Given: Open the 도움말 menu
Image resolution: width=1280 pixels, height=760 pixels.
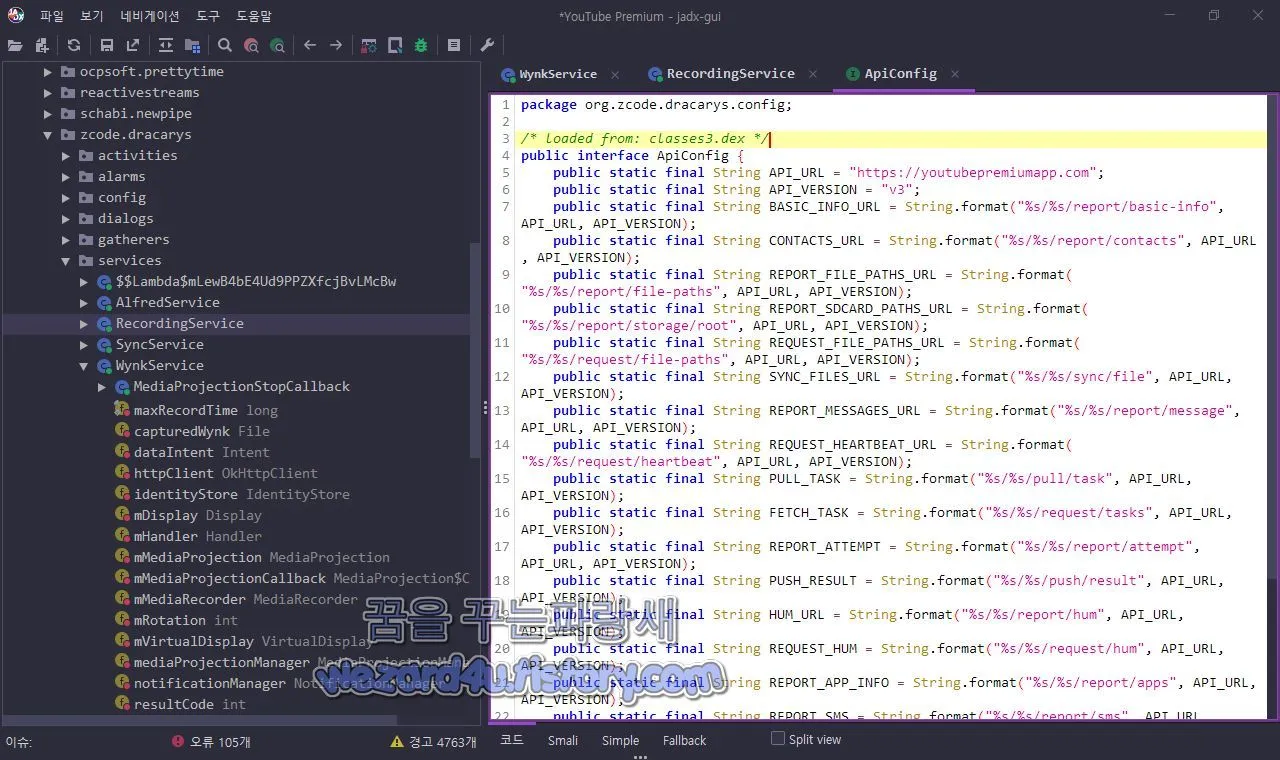Looking at the screenshot, I should tap(254, 16).
